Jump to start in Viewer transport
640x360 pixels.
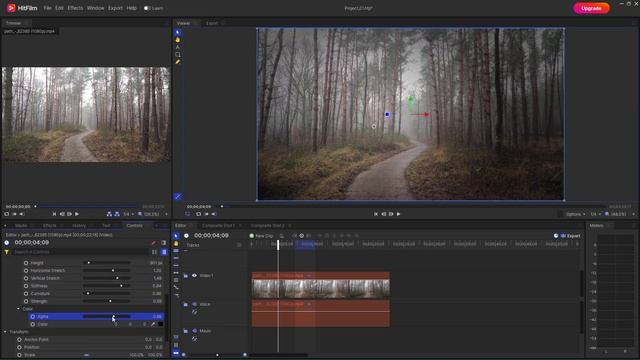(x=376, y=214)
